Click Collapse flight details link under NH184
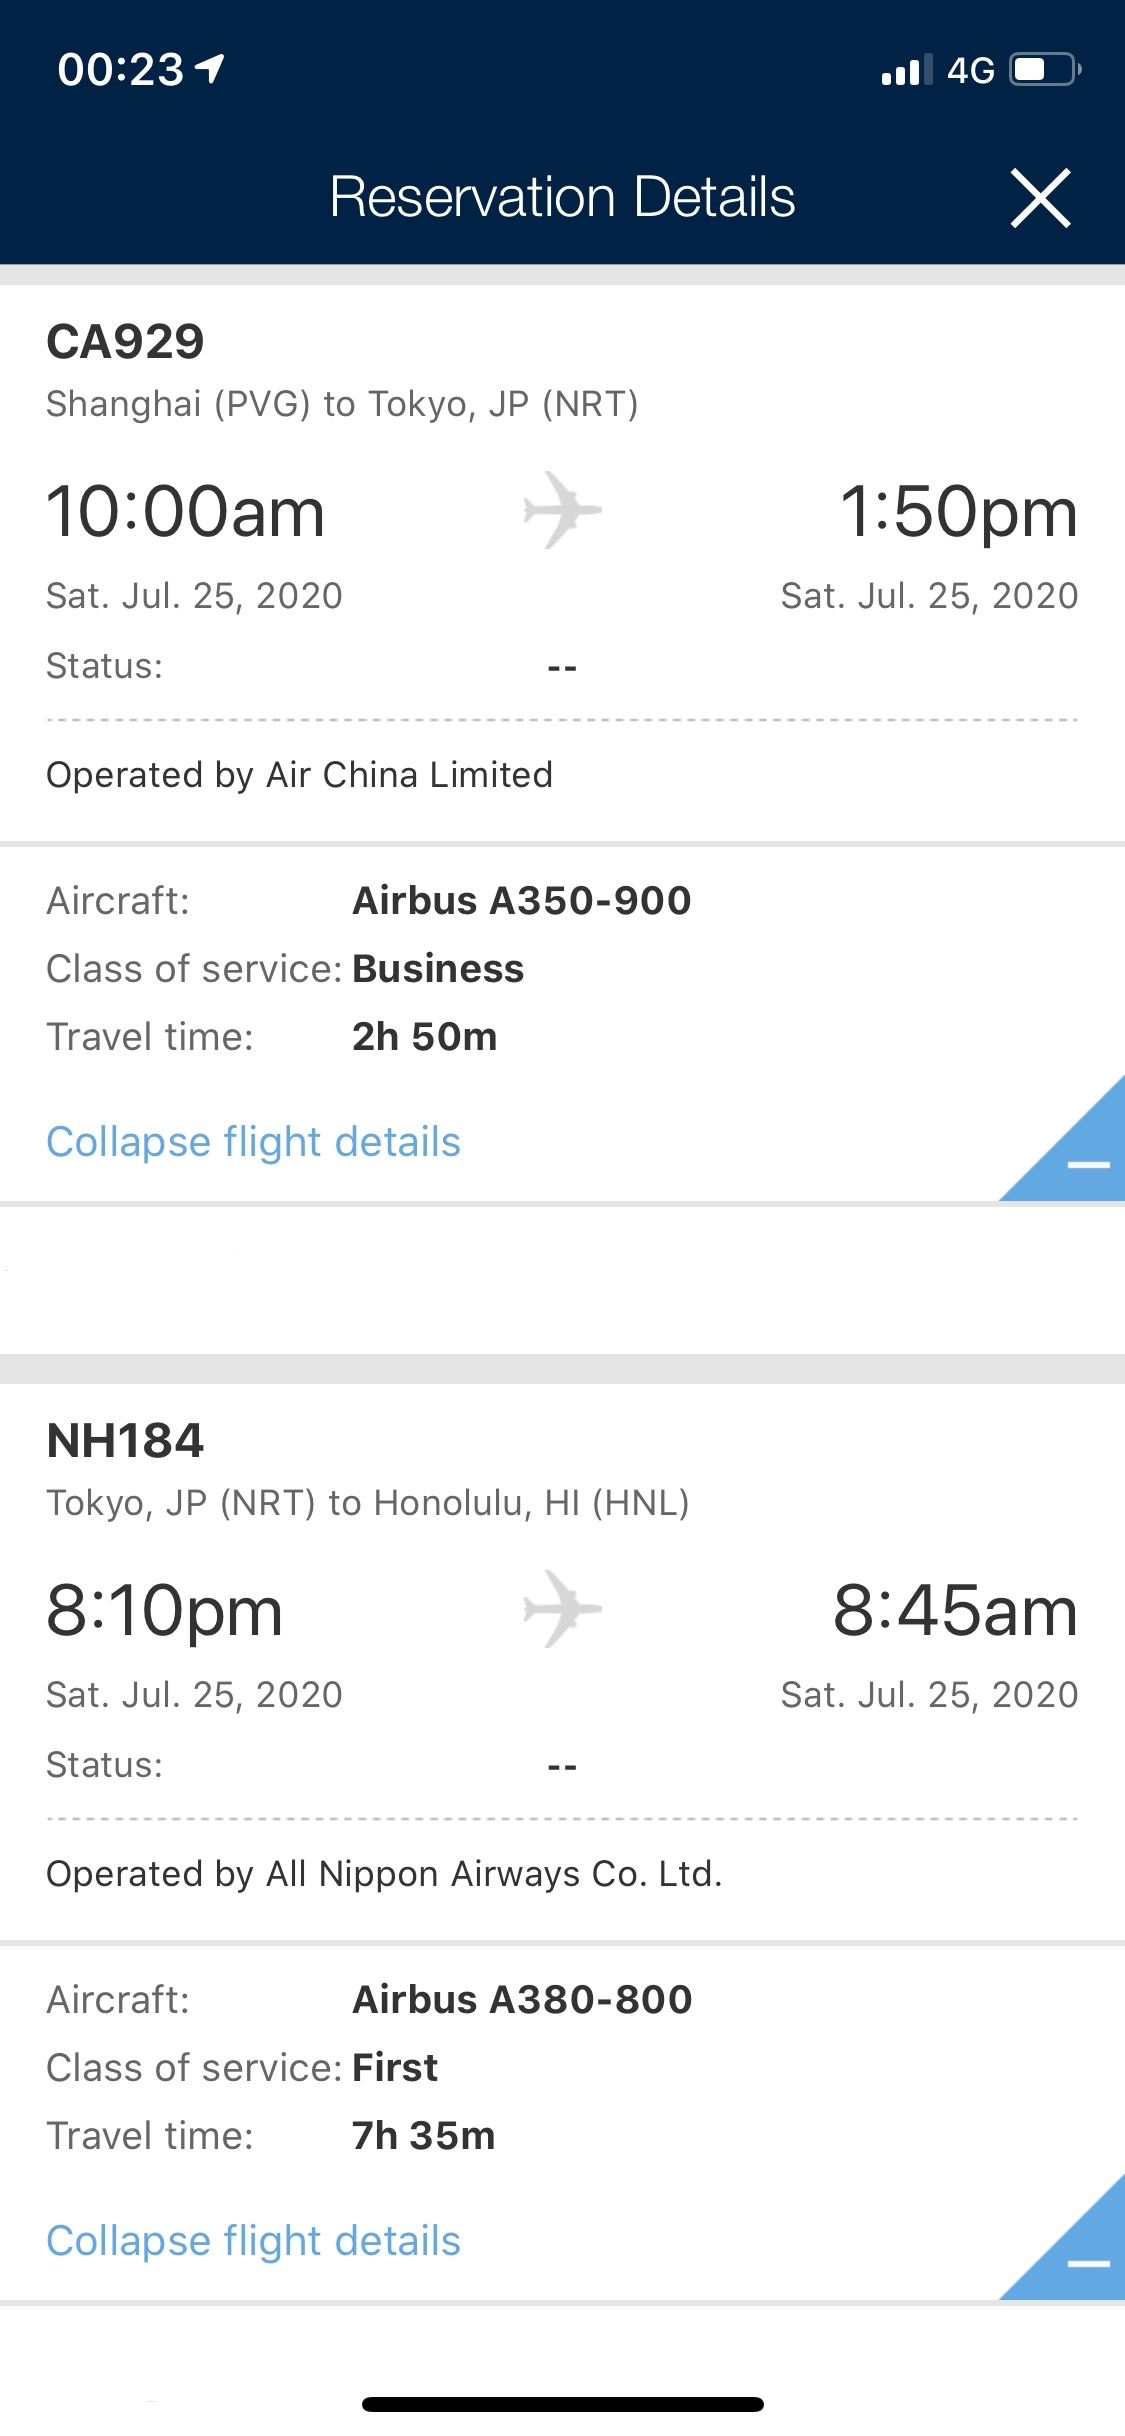Viewport: 1125px width, 2436px height. coord(254,2241)
